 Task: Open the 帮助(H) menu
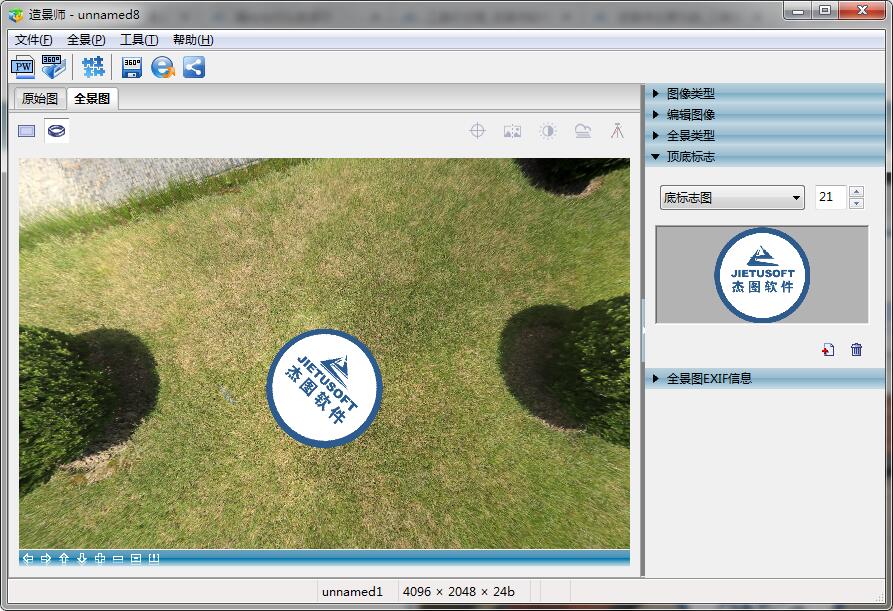click(193, 40)
